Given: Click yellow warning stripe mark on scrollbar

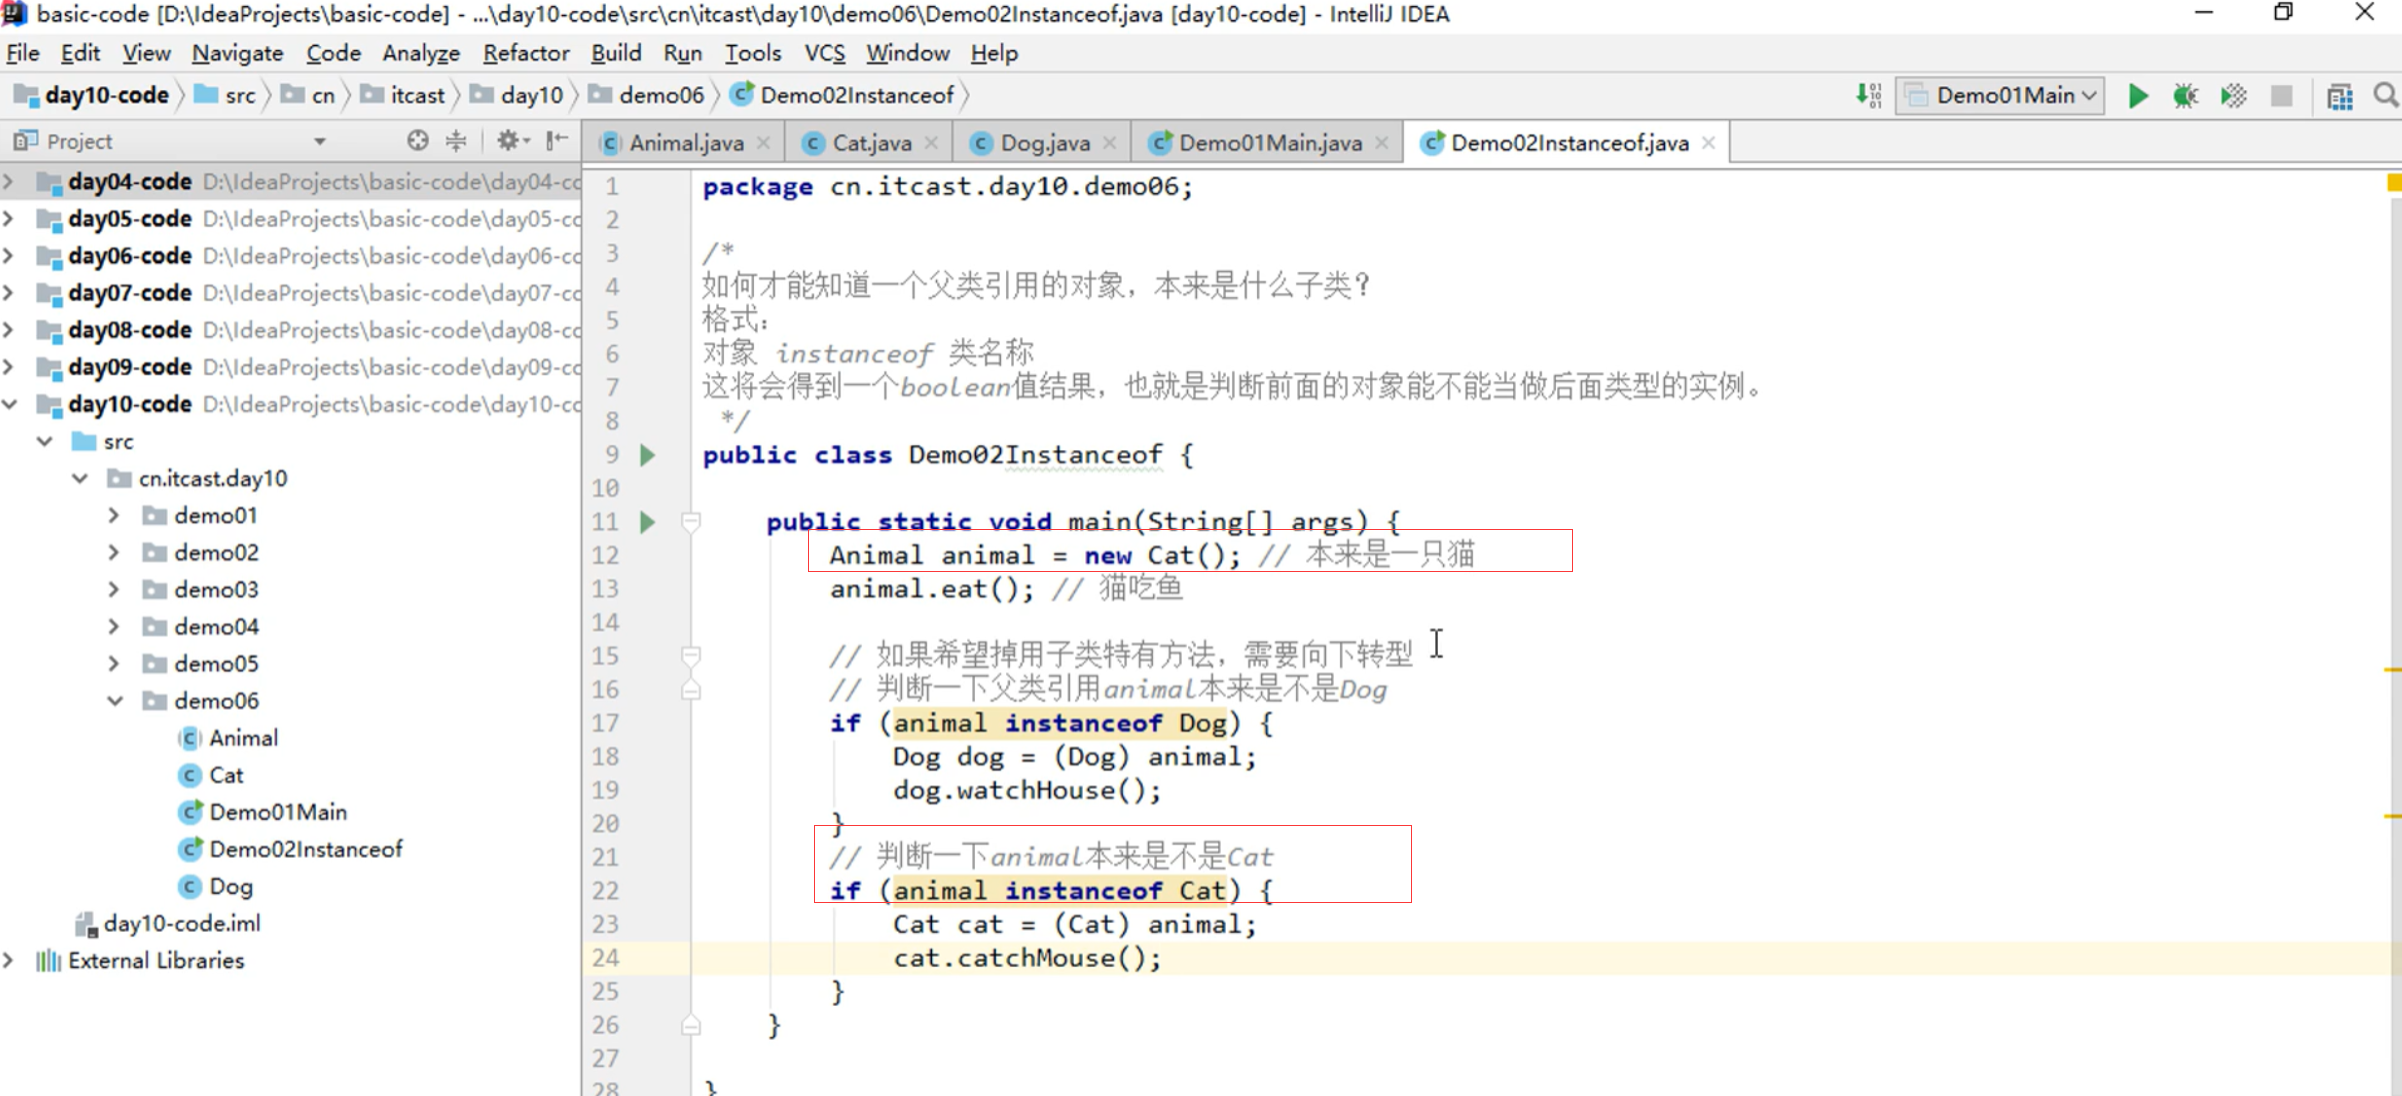Looking at the screenshot, I should click(2392, 669).
